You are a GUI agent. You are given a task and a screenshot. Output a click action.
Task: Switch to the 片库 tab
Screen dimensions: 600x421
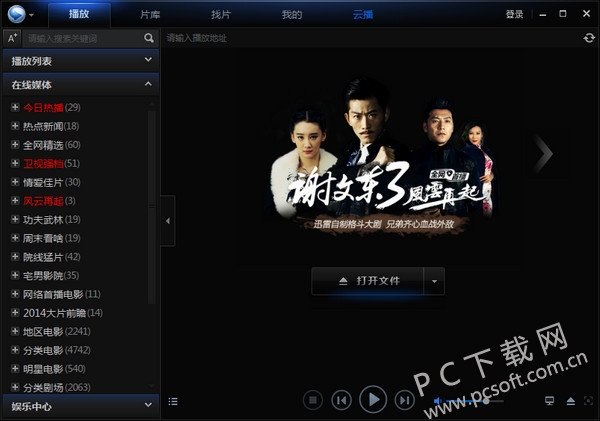pyautogui.click(x=149, y=14)
